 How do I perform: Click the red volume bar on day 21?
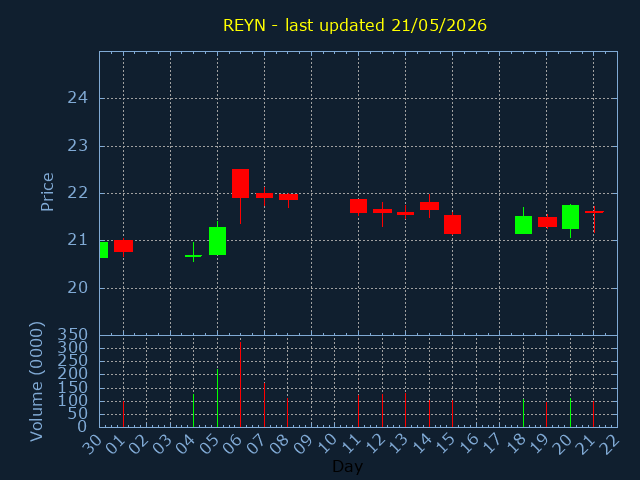593,414
